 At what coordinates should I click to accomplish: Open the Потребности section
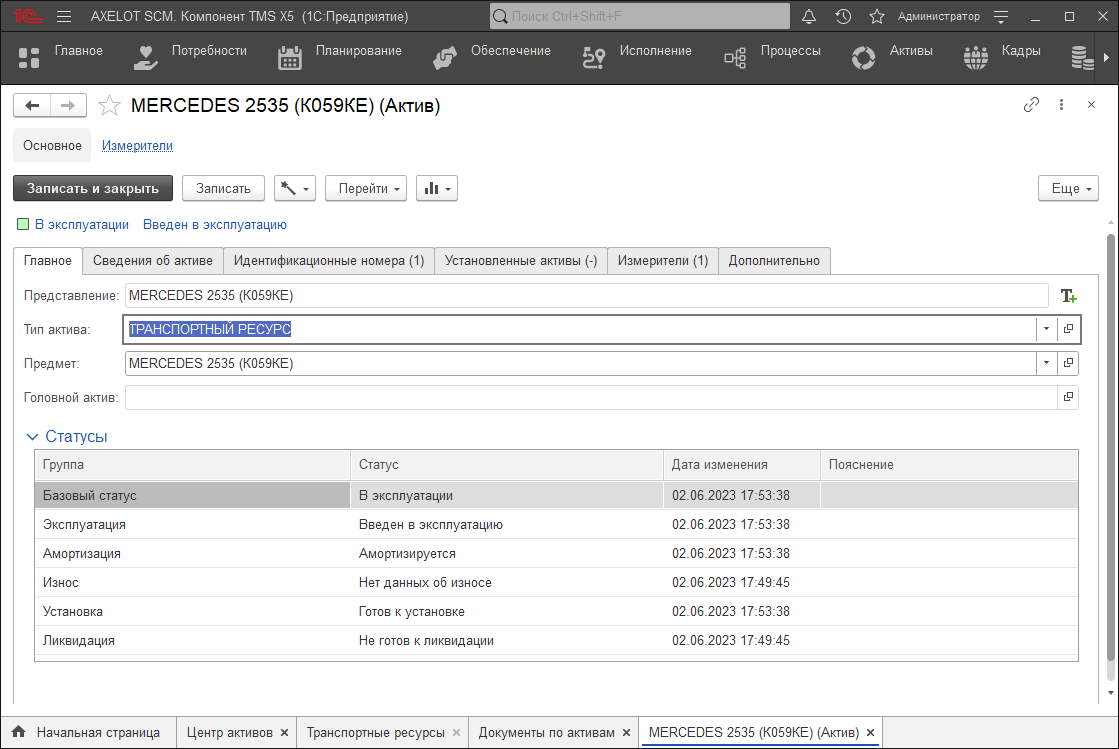190,57
